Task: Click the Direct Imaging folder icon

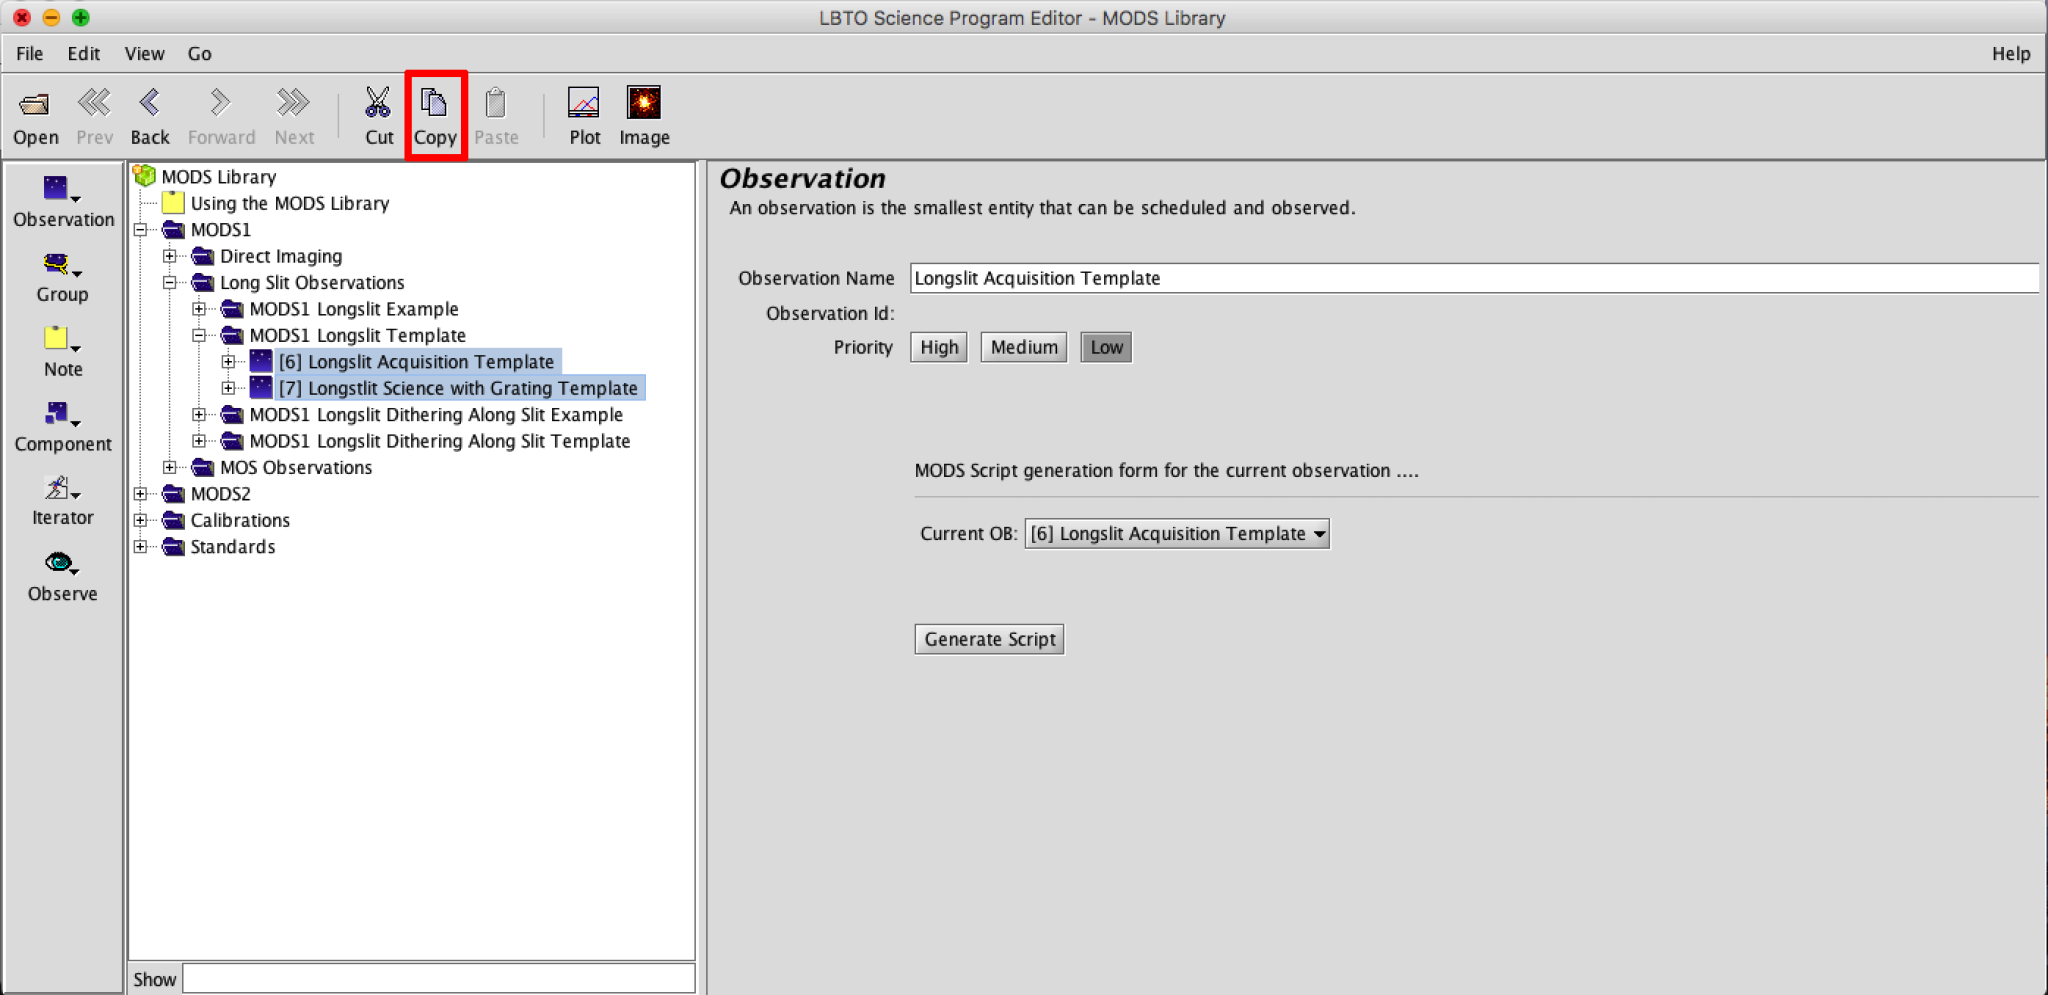Action: click(203, 256)
